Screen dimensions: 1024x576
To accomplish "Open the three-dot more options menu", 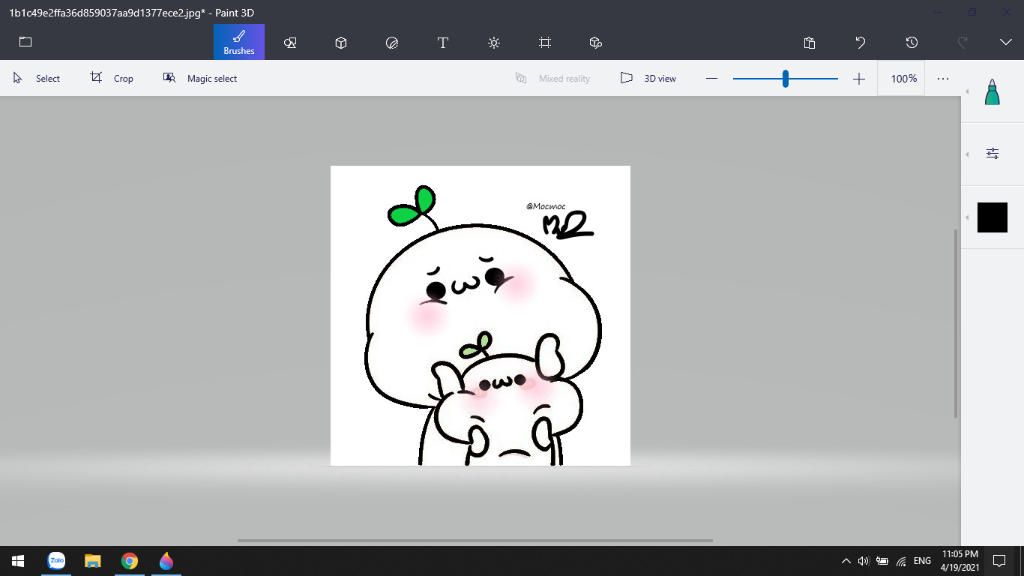I will point(942,78).
